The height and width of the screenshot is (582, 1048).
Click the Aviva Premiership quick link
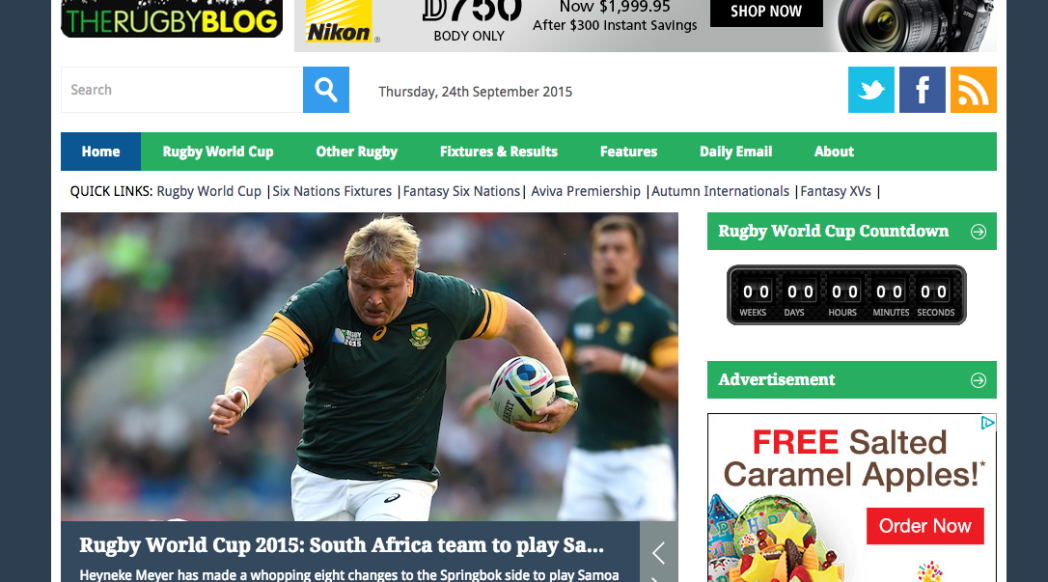point(585,191)
